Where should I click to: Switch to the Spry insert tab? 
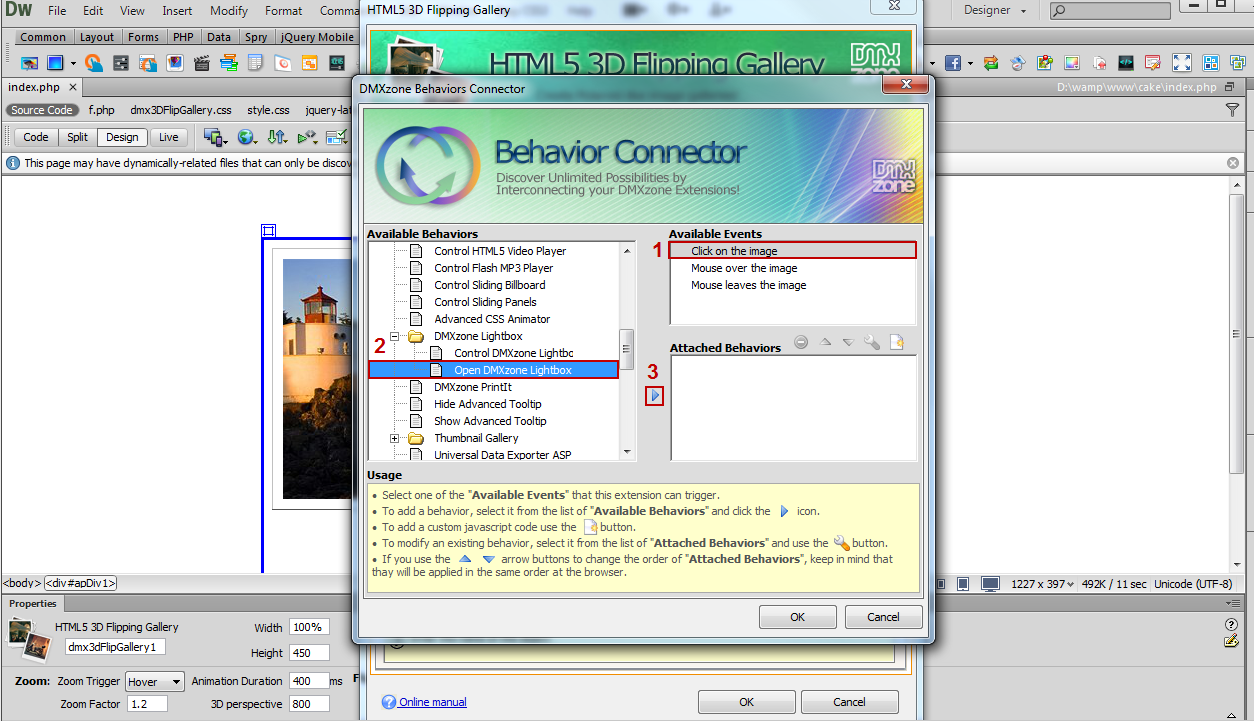(255, 37)
